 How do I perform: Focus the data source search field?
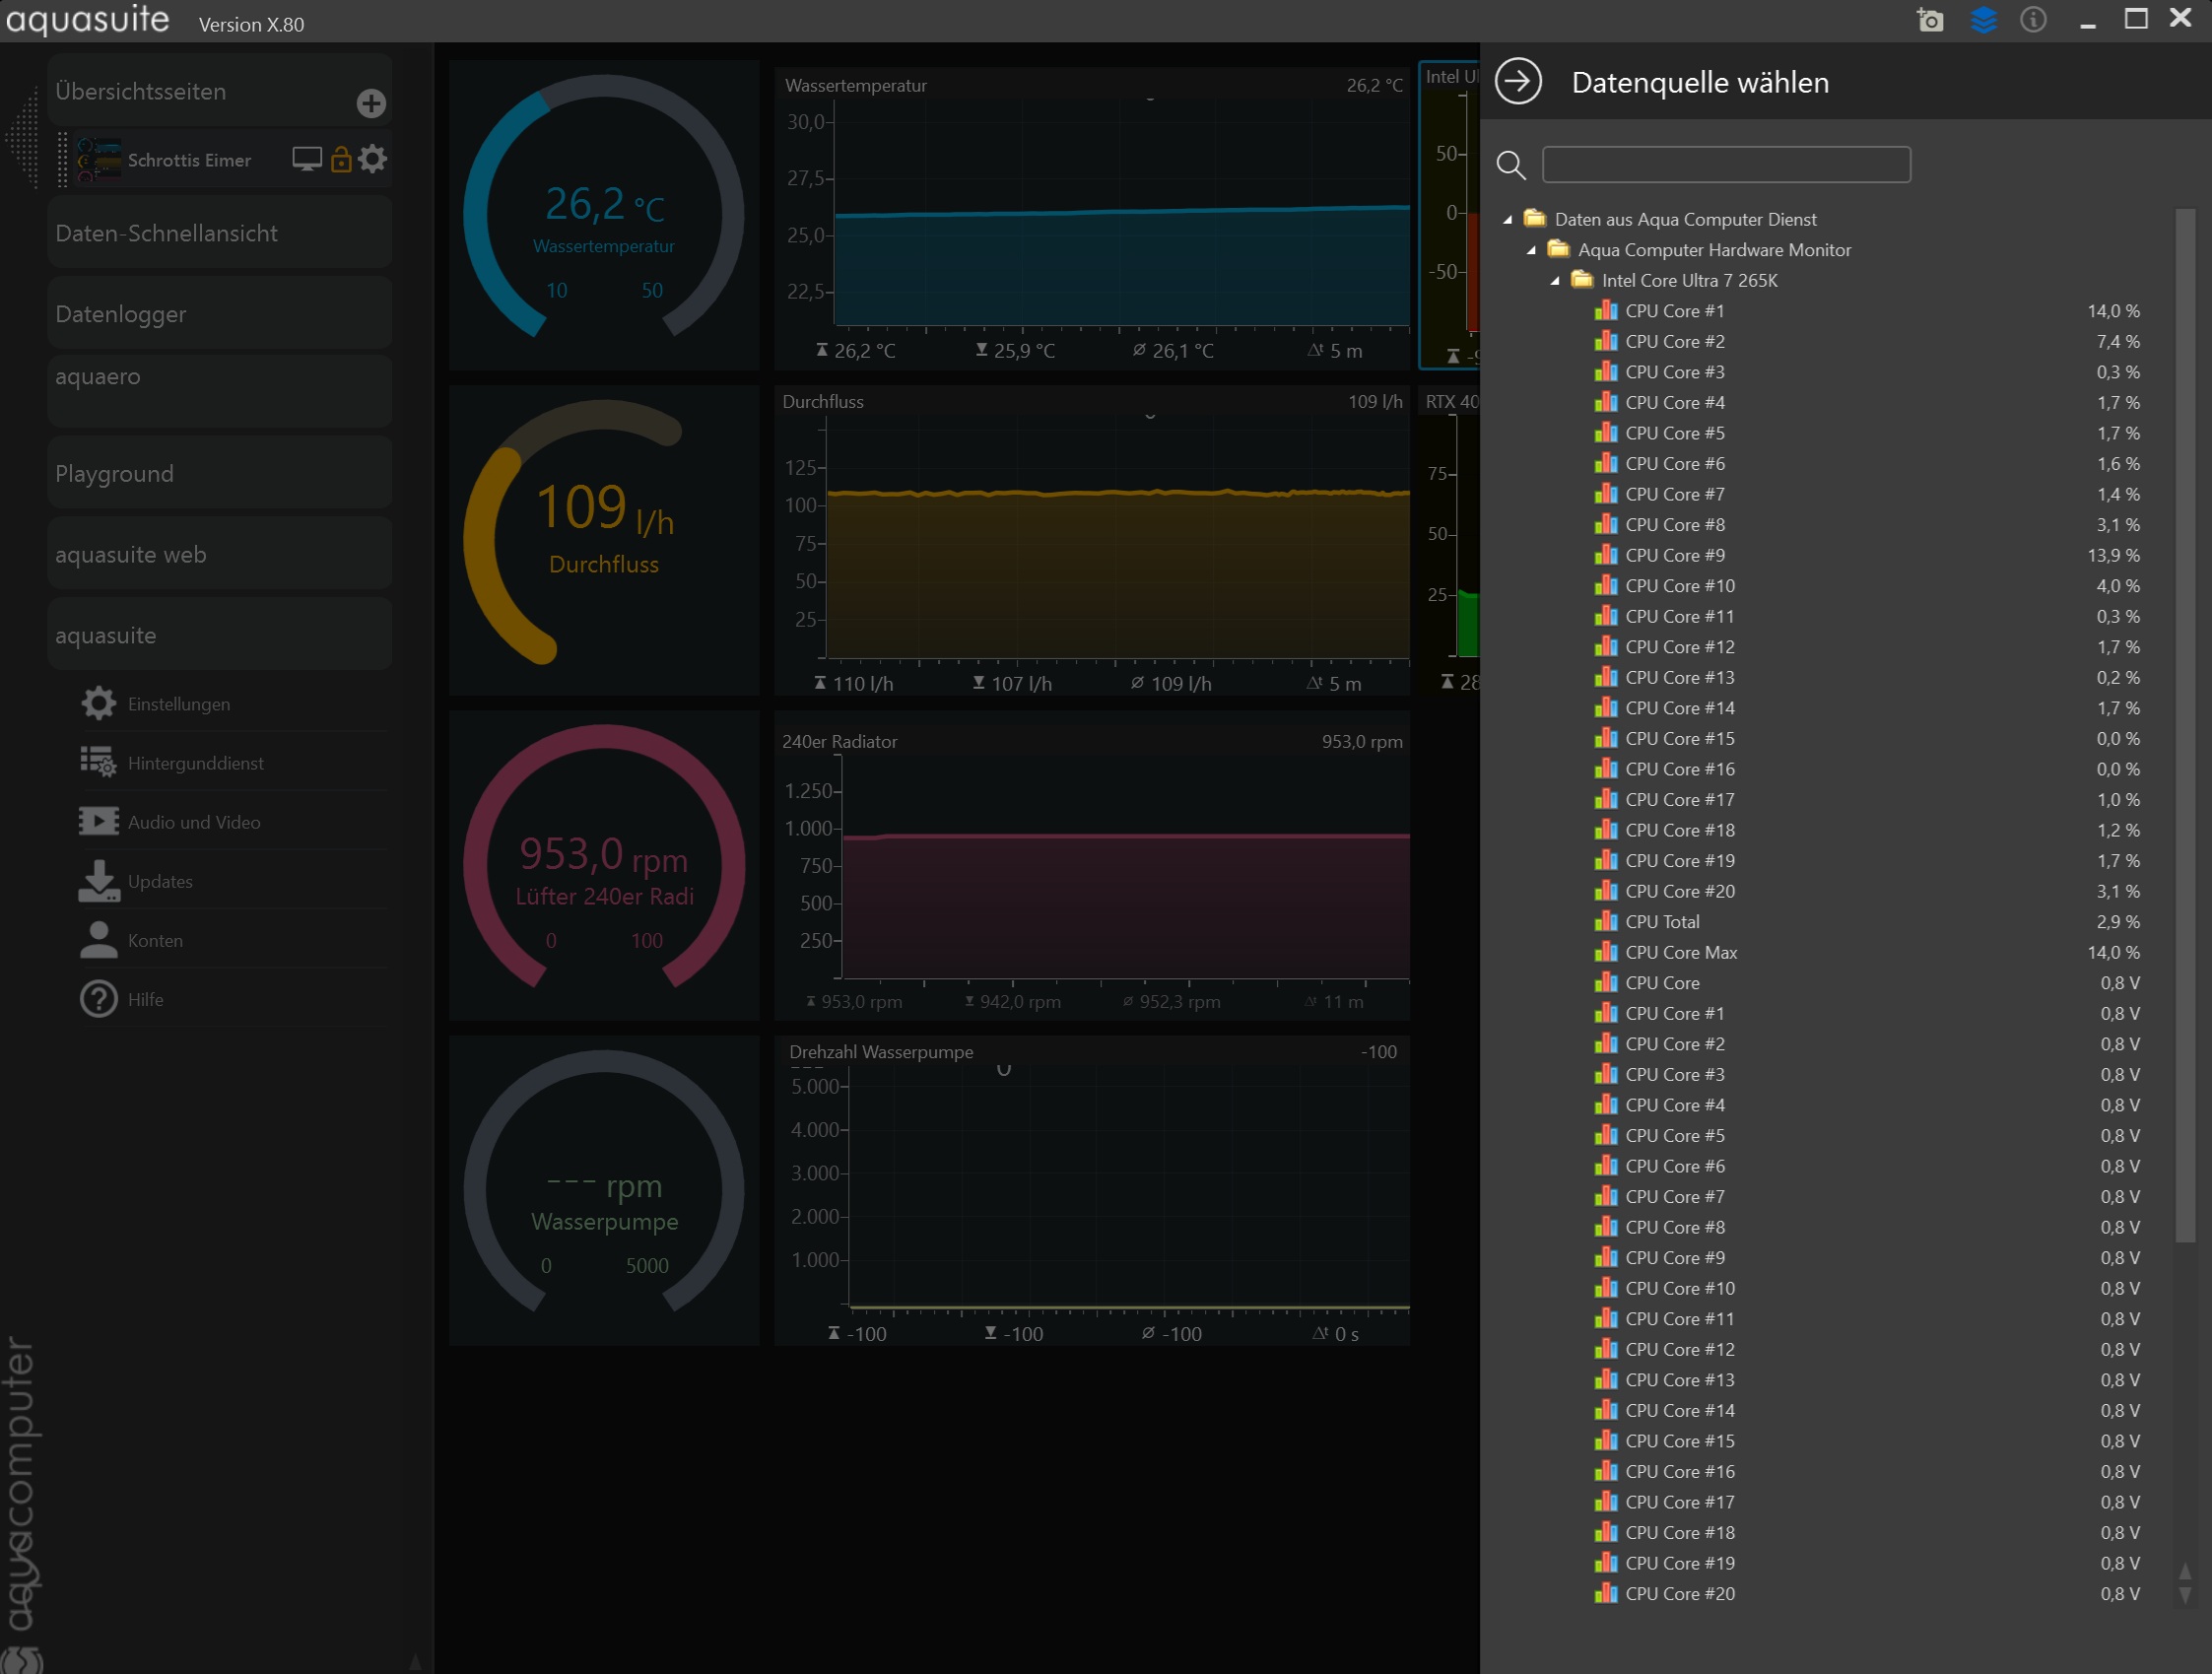(1726, 165)
